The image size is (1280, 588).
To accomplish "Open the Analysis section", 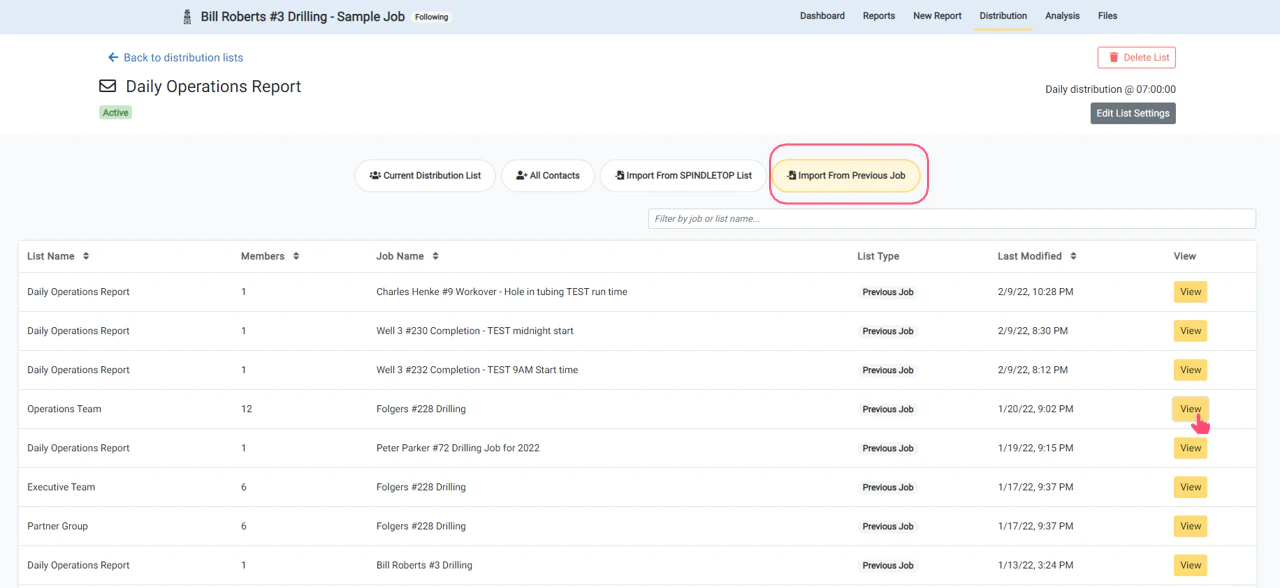I will click(1062, 16).
